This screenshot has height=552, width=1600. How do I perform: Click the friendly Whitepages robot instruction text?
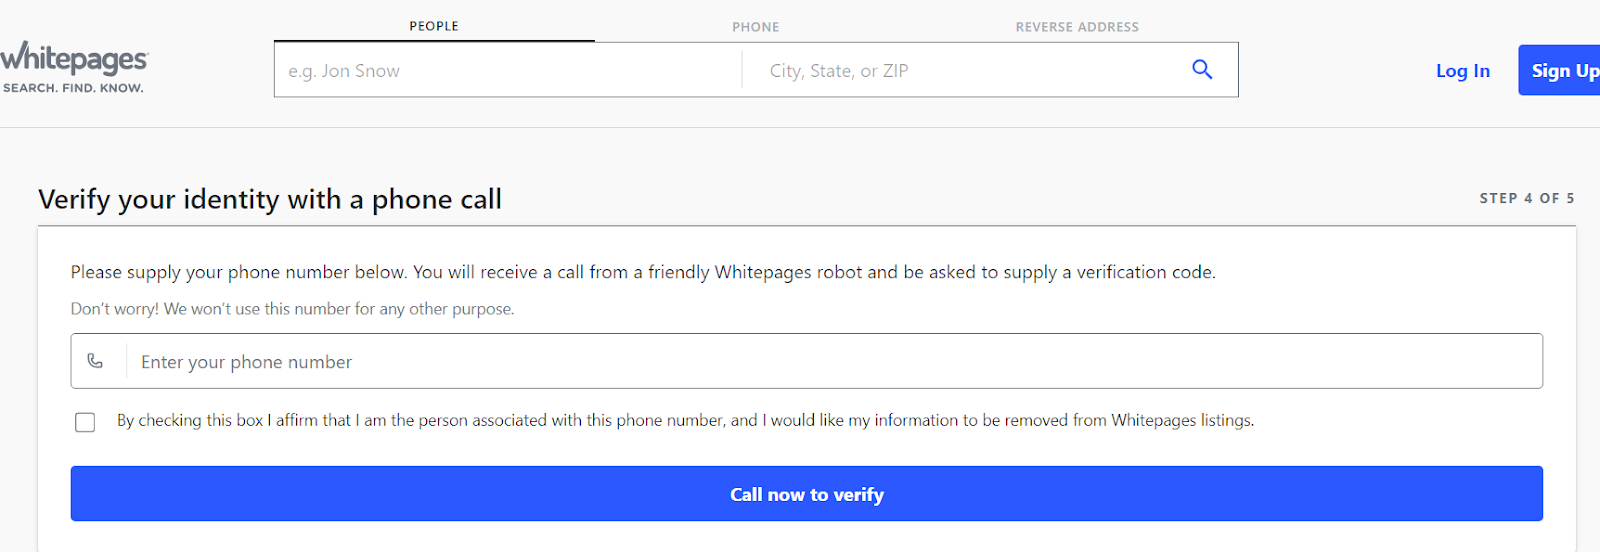pyautogui.click(x=643, y=272)
